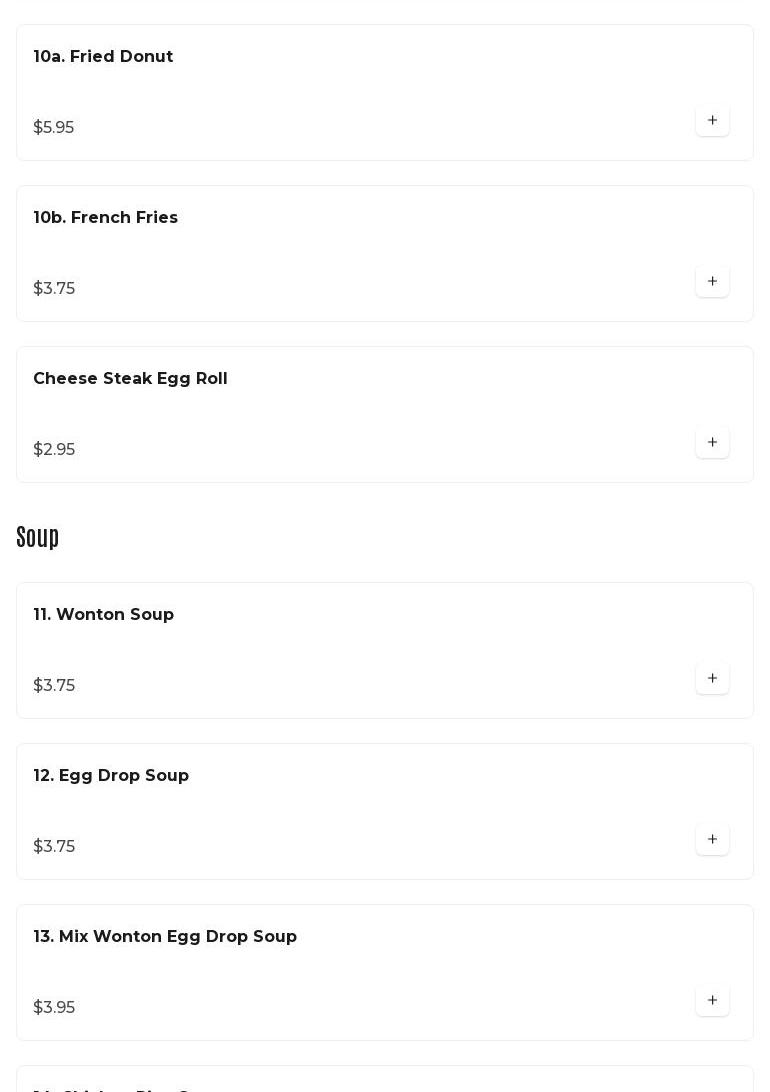Select the $3.95 mixed soup price
The height and width of the screenshot is (1092, 770).
click(54, 1008)
